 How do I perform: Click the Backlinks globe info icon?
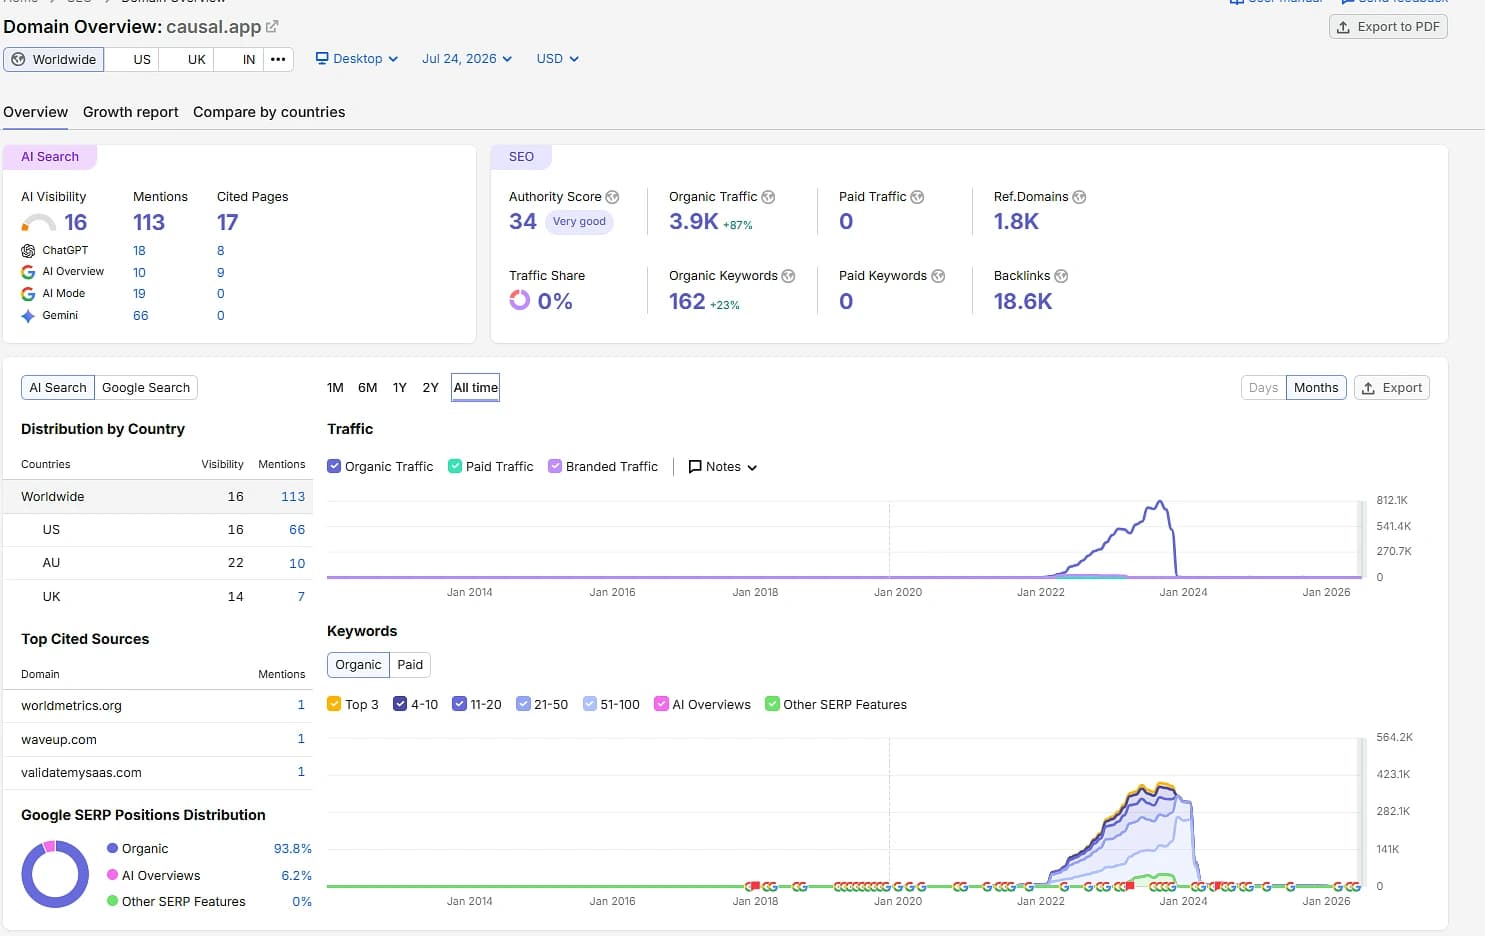point(1061,276)
